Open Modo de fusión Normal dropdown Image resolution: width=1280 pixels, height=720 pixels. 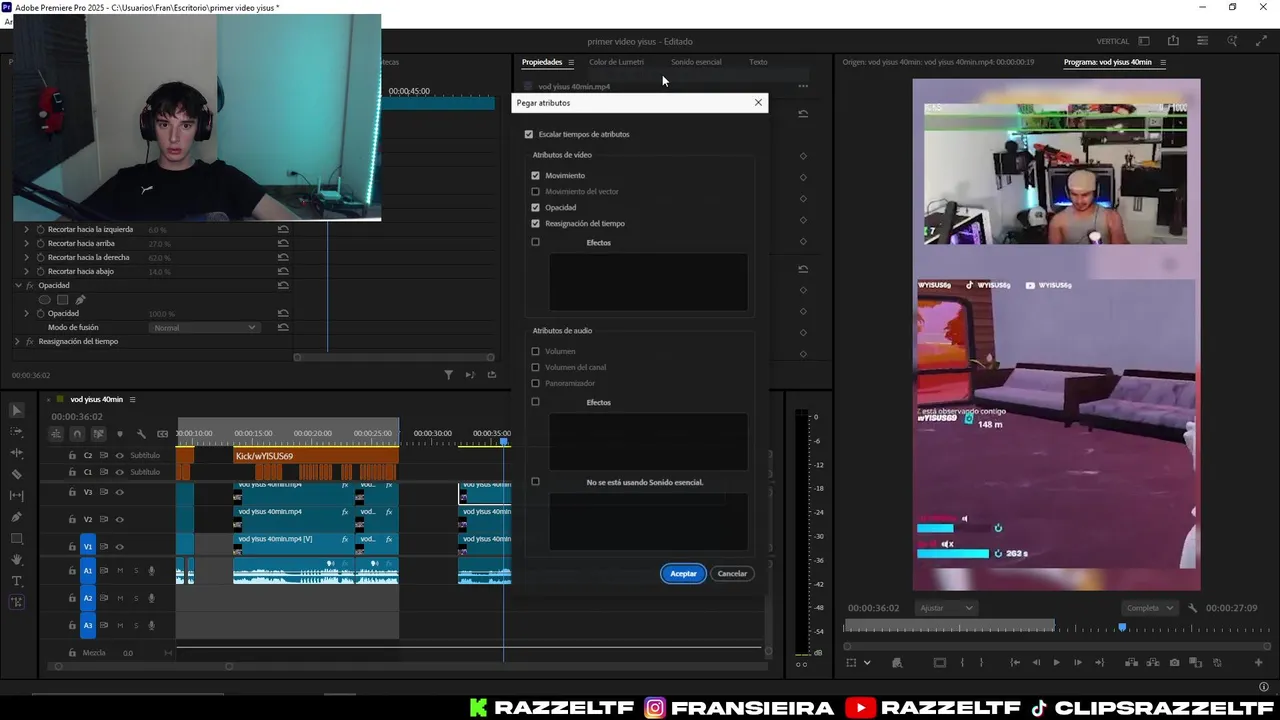coord(204,327)
